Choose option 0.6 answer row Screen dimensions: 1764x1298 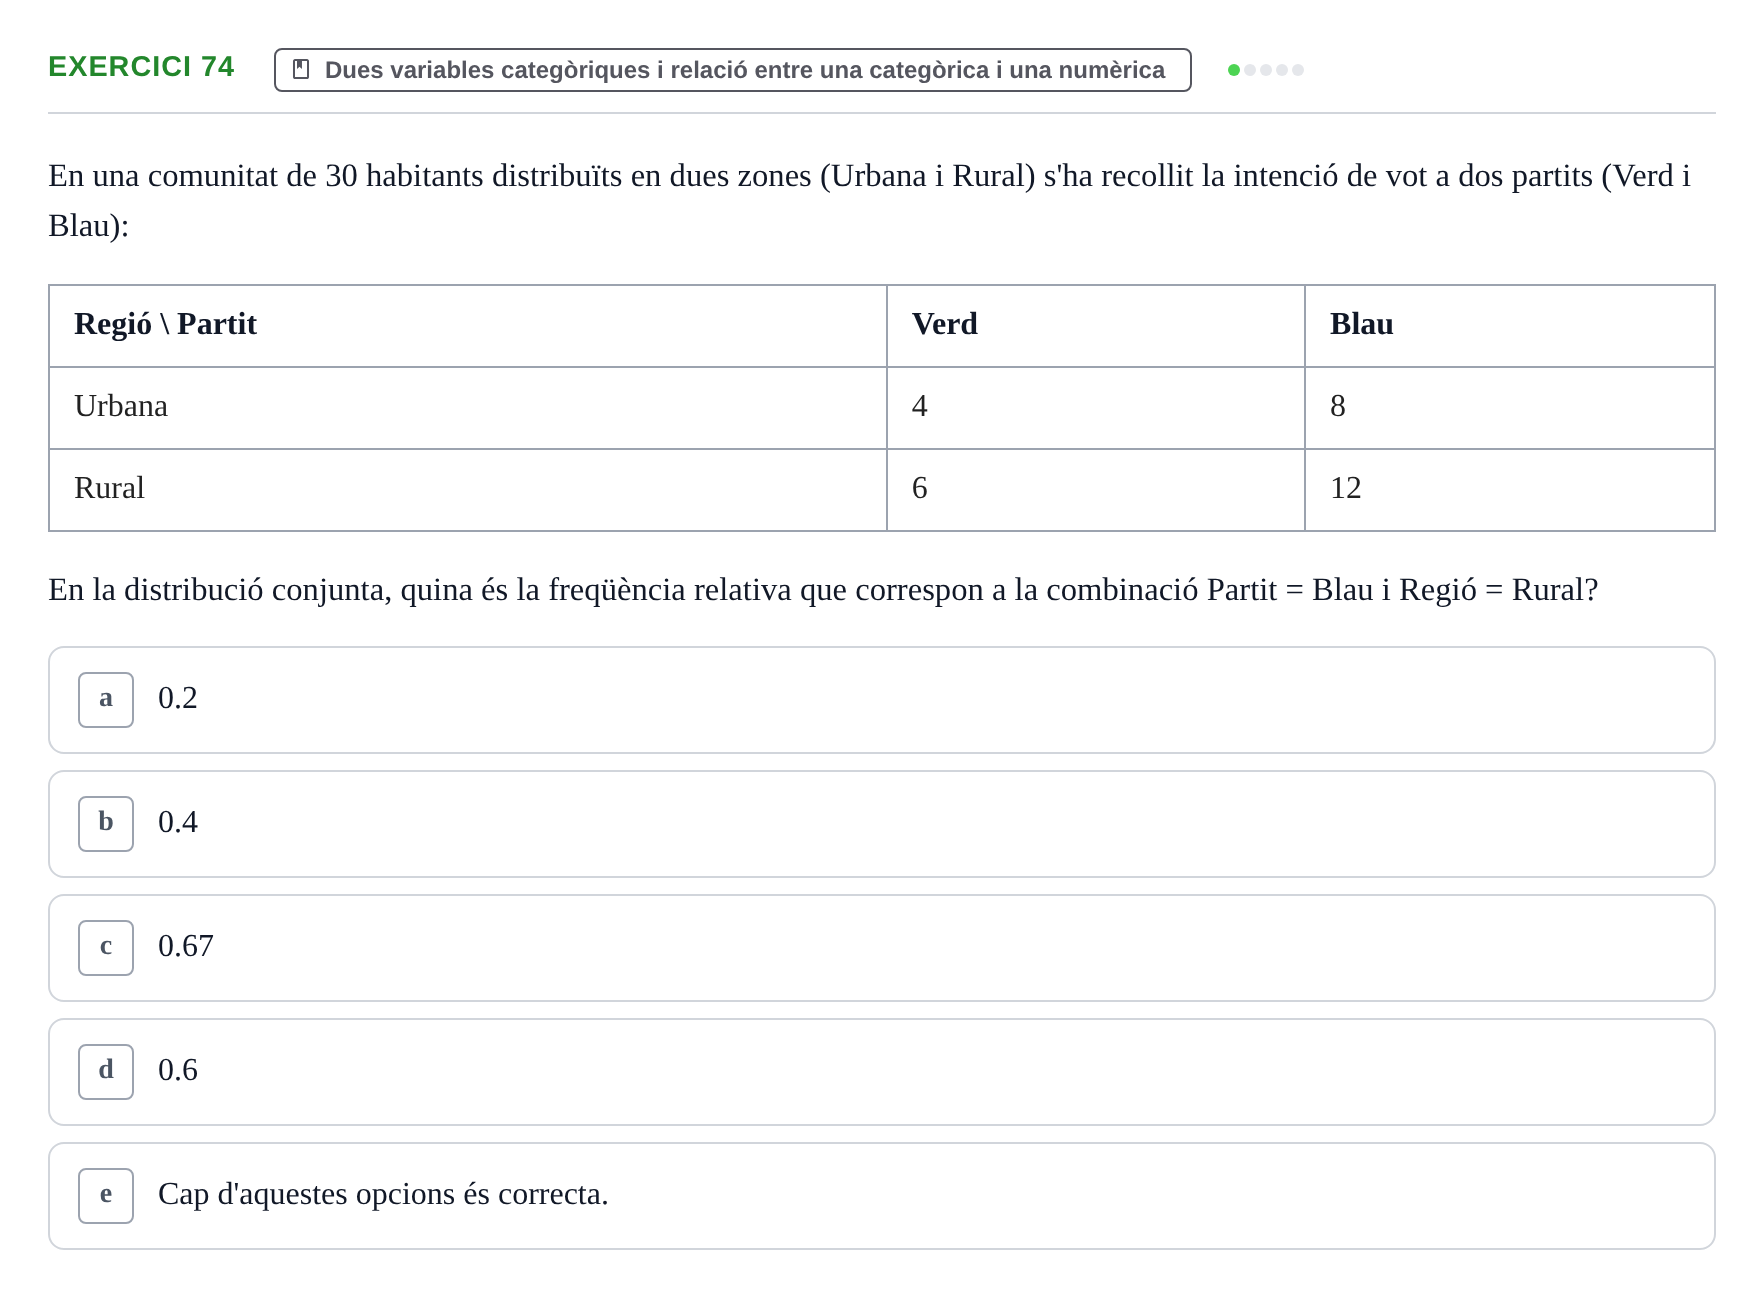882,1072
